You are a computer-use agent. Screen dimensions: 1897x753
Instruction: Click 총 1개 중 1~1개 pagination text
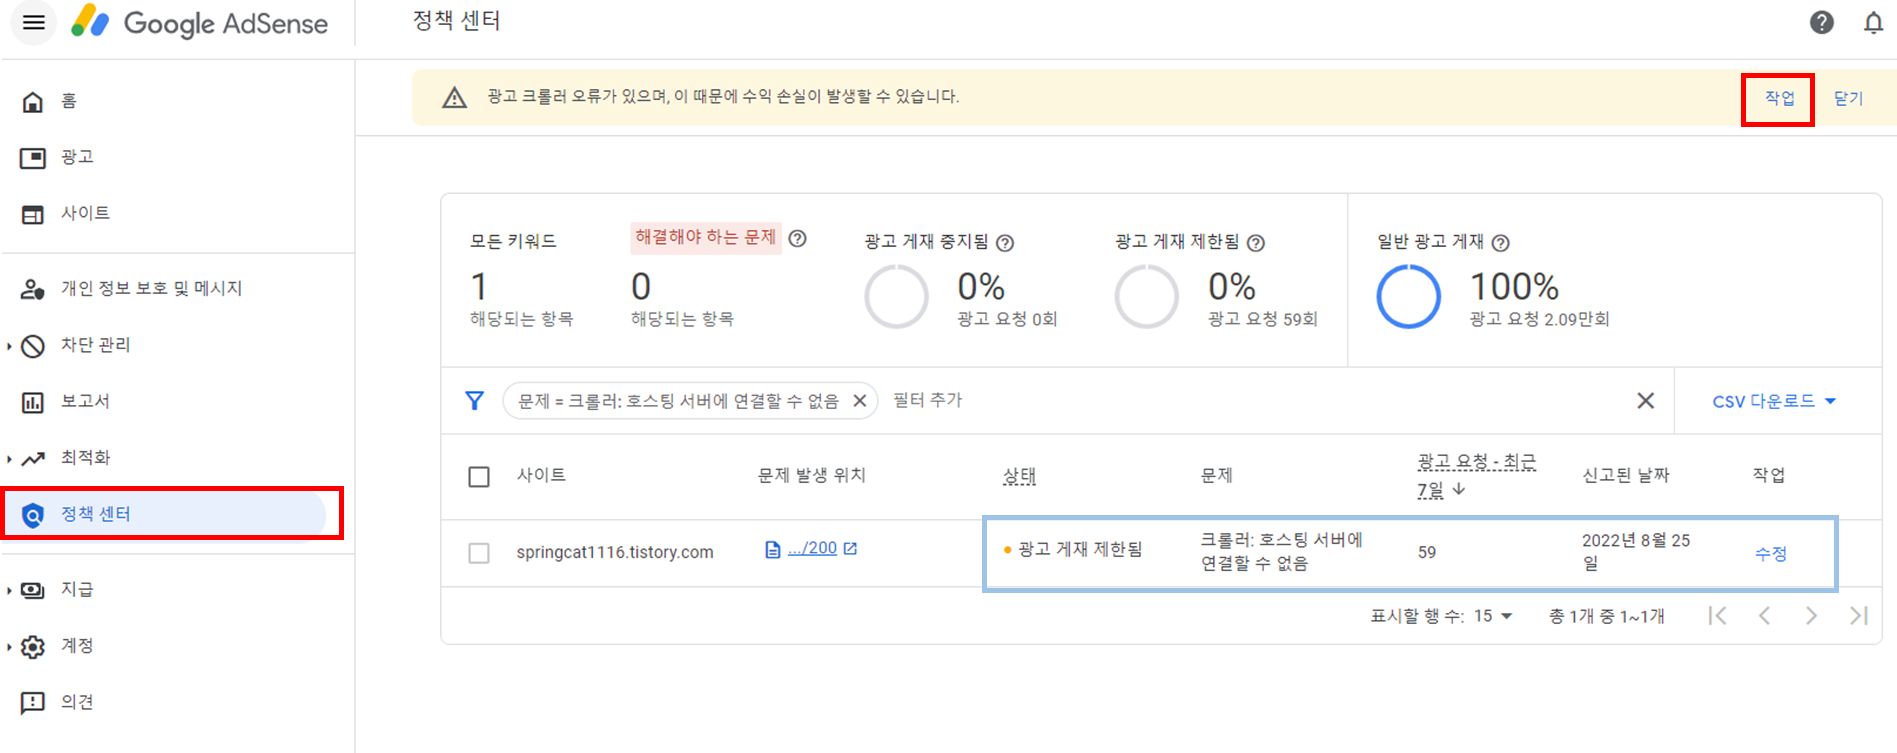[x=1607, y=616]
